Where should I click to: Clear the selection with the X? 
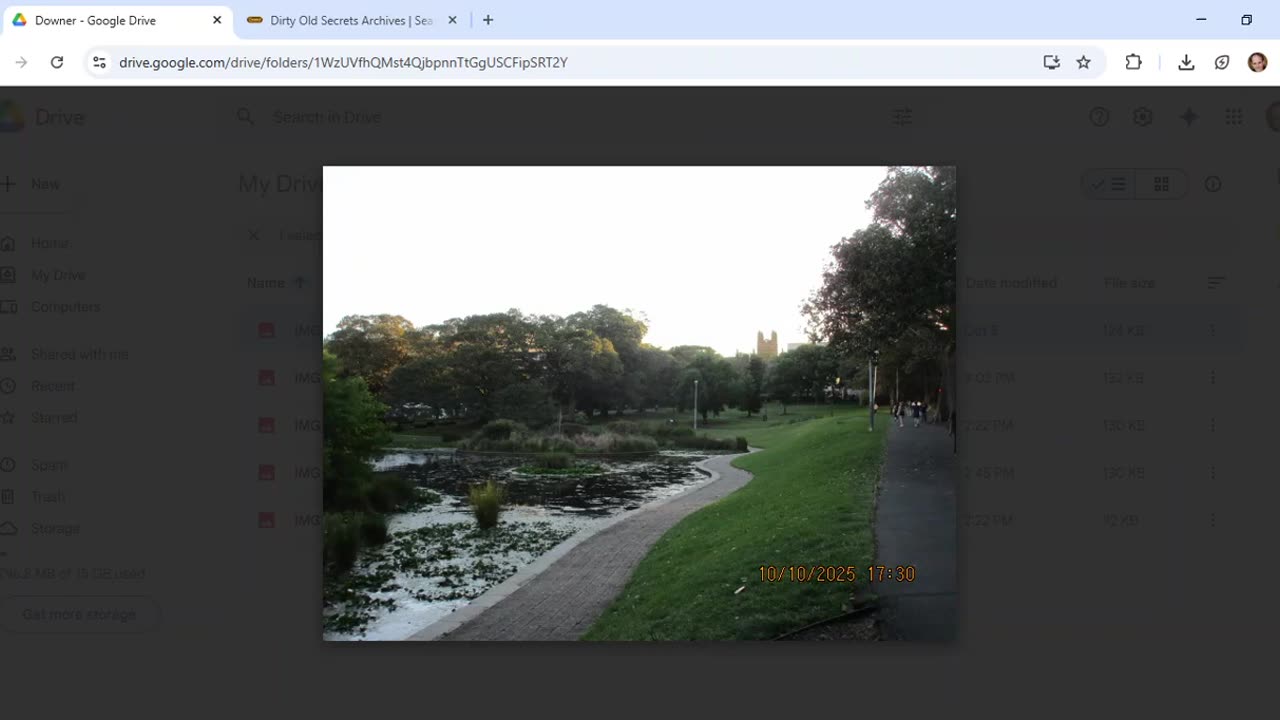point(253,235)
